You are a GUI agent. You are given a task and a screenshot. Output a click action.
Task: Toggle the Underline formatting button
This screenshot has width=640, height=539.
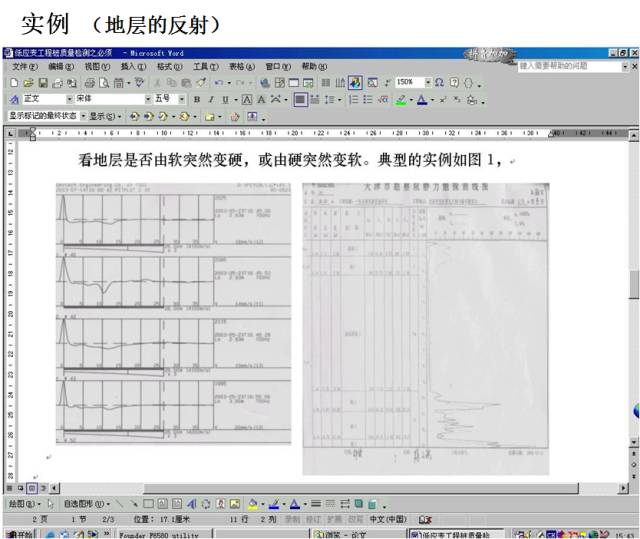click(223, 100)
